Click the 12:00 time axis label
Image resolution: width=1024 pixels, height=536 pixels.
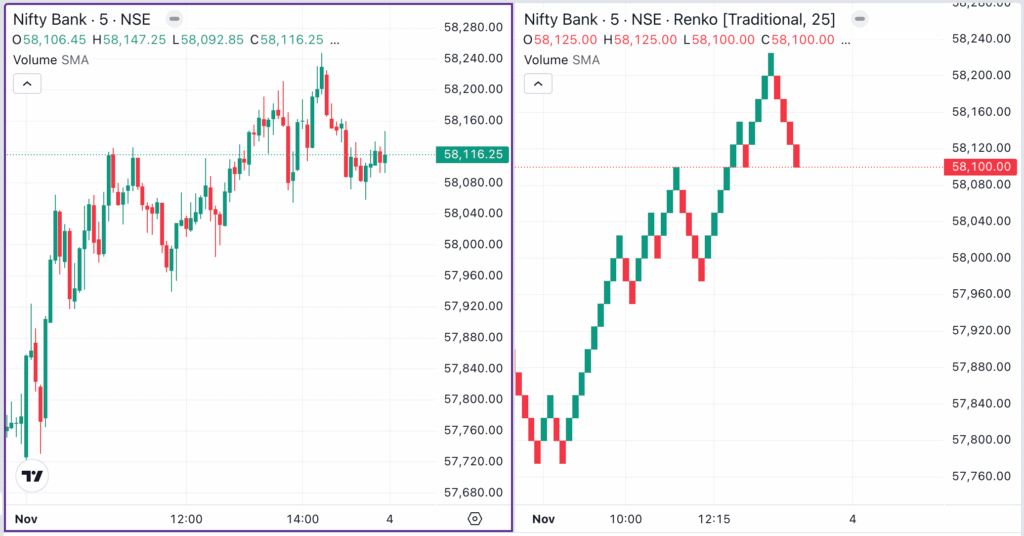click(x=187, y=519)
